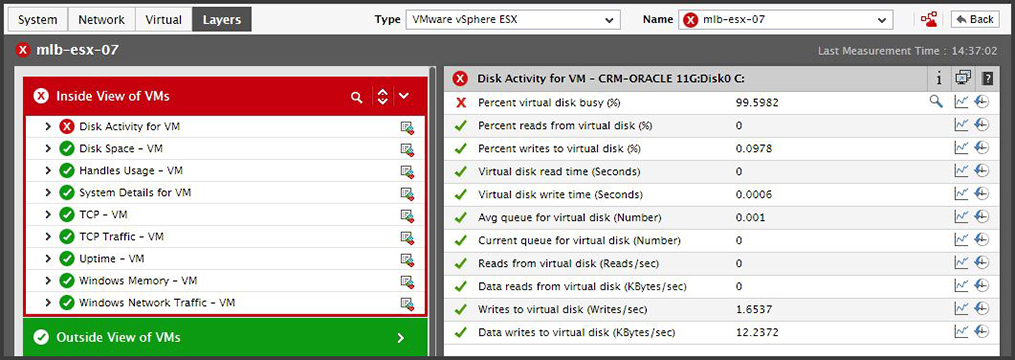The width and height of the screenshot is (1015, 360).
Task: Switch to the System tab
Action: (x=38, y=19)
